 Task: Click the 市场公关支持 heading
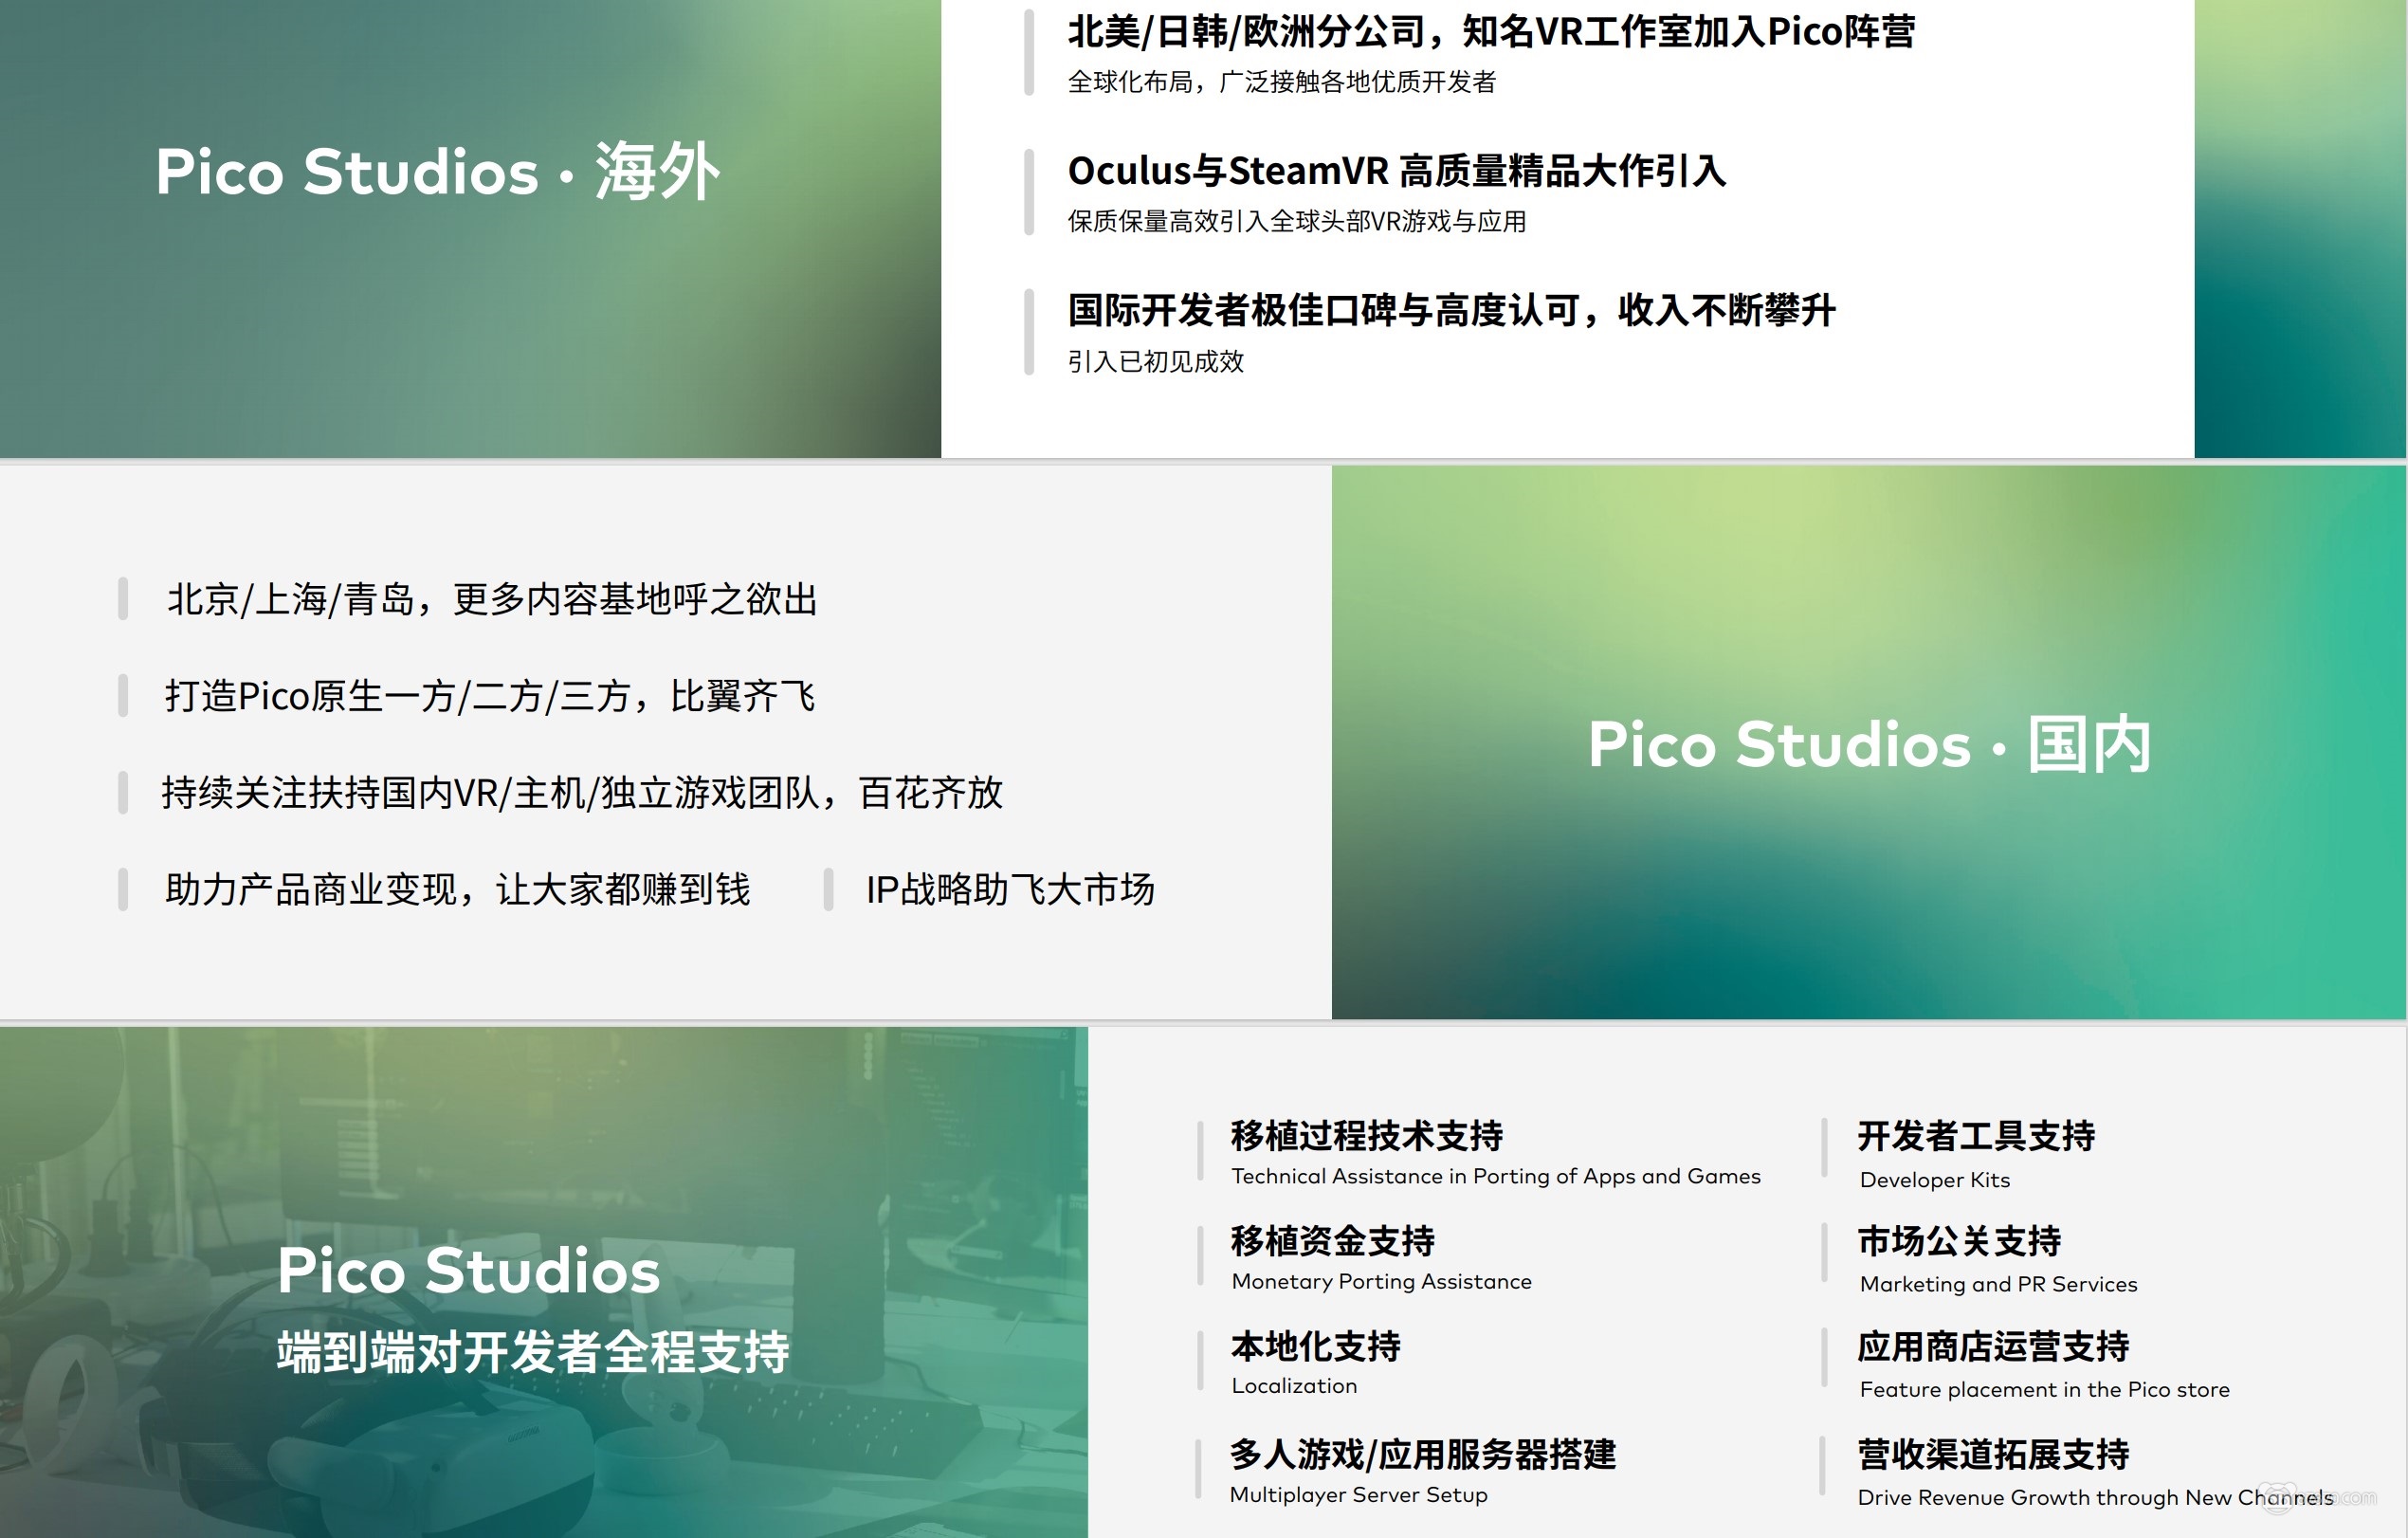1959,1241
